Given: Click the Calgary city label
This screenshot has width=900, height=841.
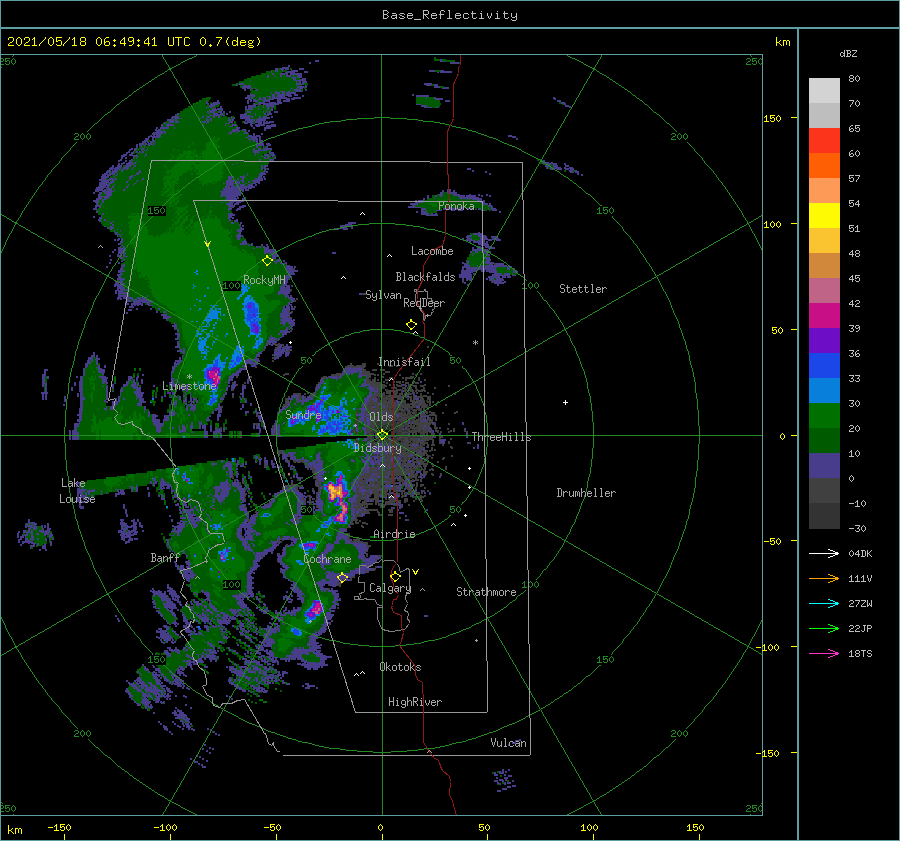Looking at the screenshot, I should tap(390, 588).
